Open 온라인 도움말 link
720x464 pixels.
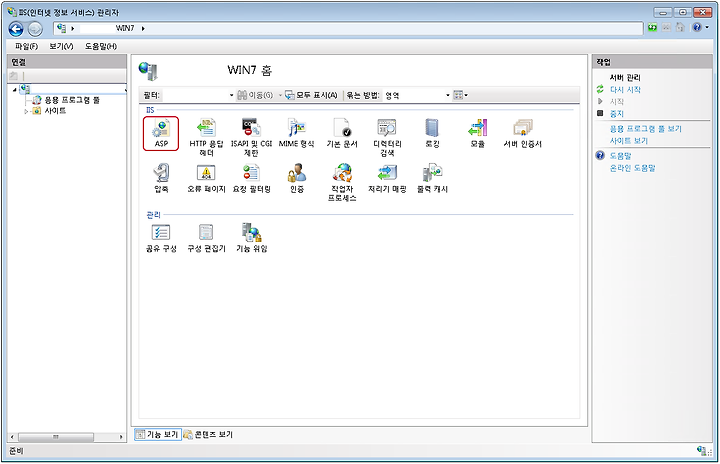tap(632, 168)
